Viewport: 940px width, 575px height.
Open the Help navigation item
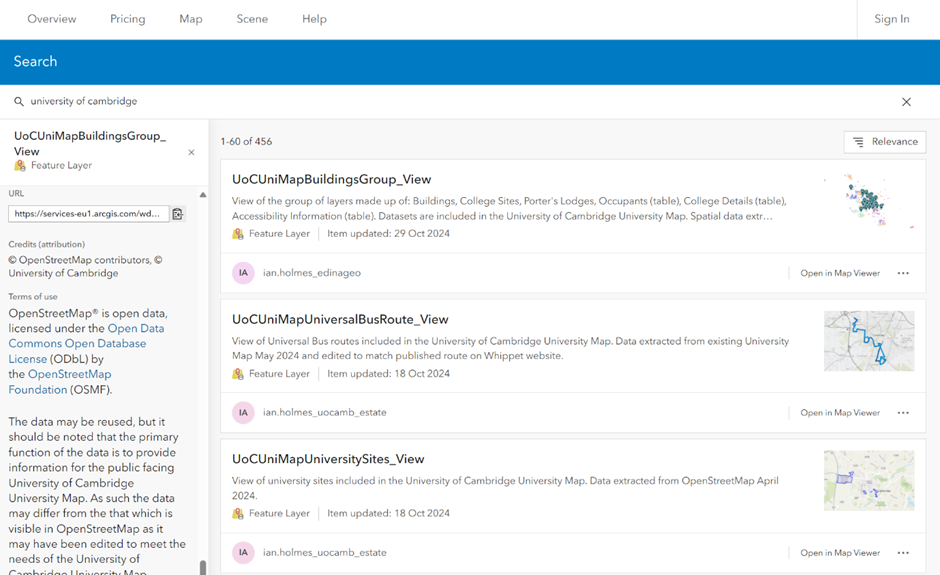(314, 19)
